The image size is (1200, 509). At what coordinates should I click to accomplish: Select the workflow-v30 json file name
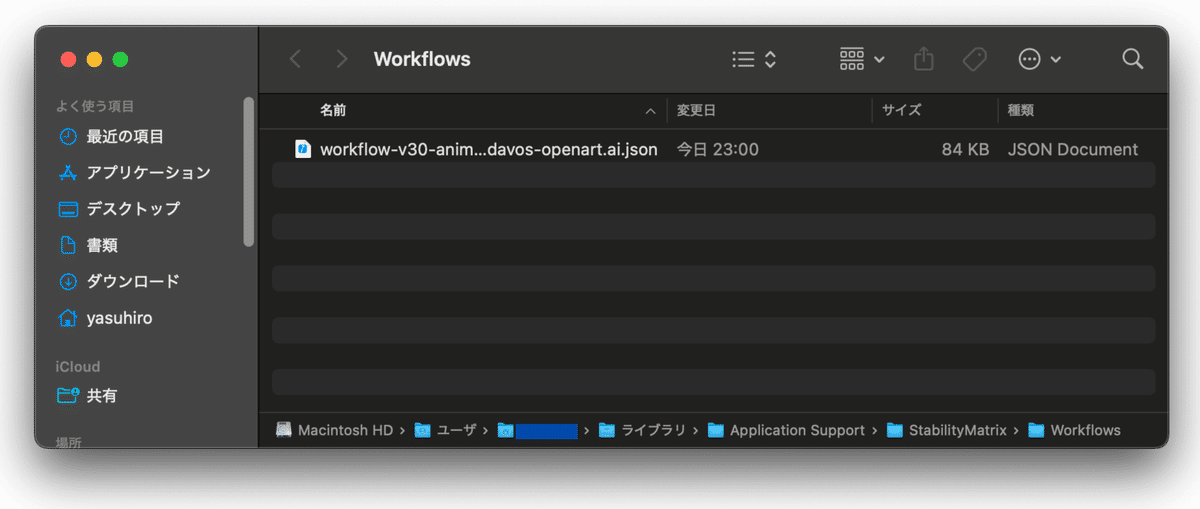point(489,149)
